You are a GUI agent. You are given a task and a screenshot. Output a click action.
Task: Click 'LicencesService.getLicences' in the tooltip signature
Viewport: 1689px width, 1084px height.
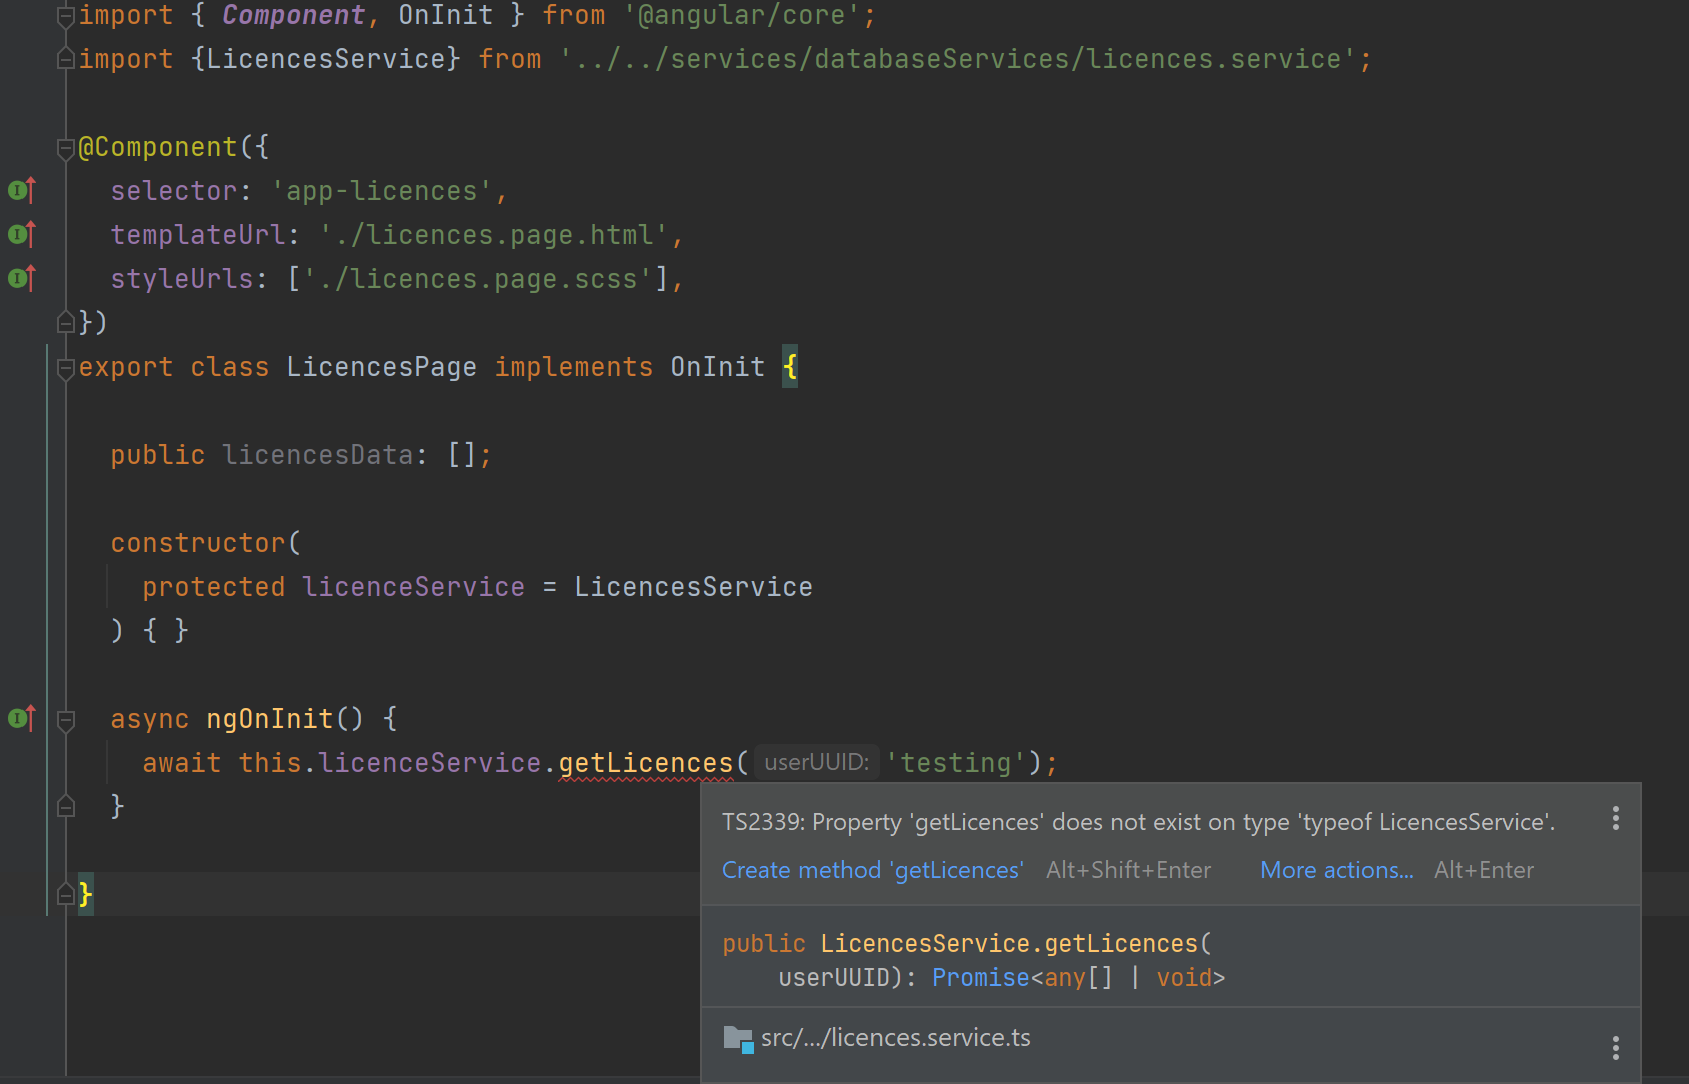(1009, 943)
